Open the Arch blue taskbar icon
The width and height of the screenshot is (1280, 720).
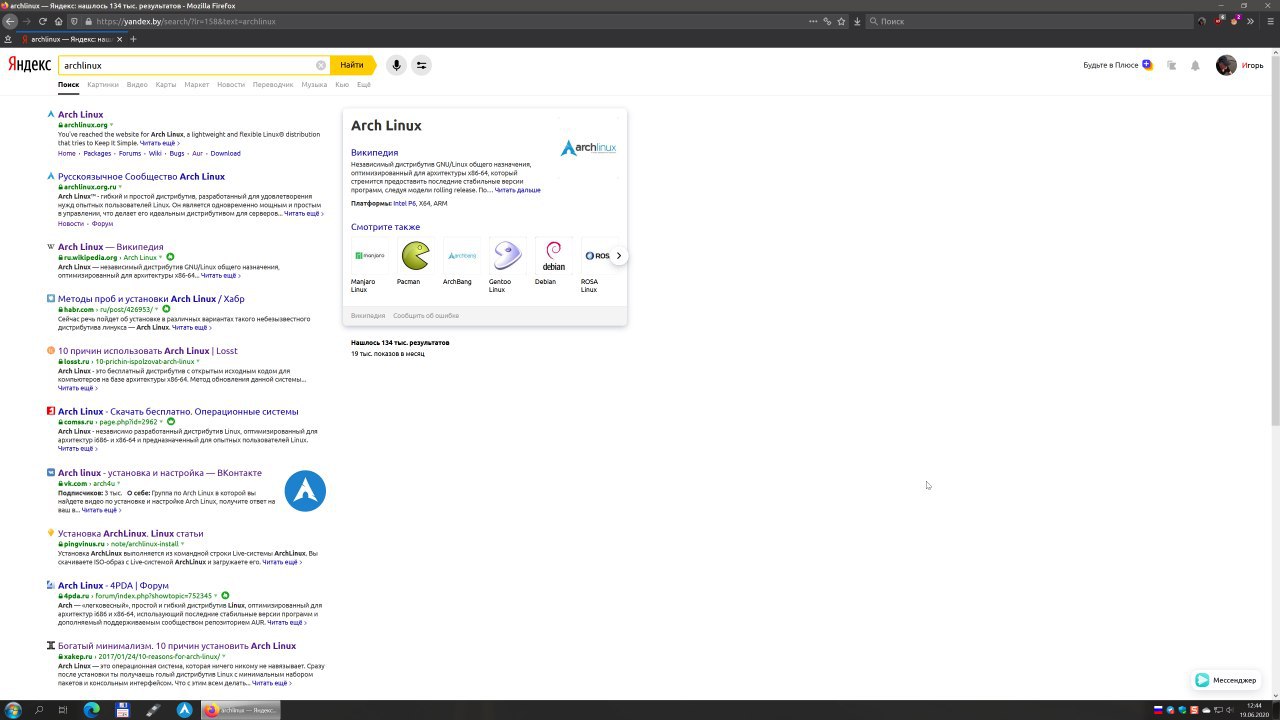[185, 710]
